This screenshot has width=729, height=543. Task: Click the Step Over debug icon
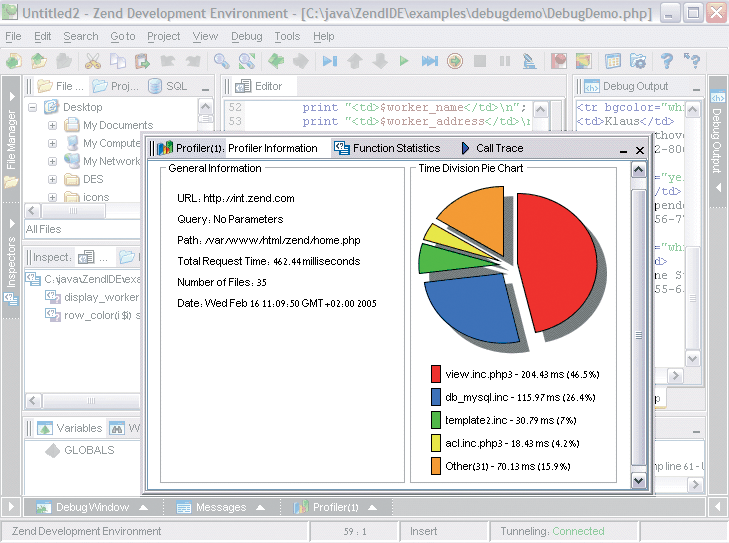pos(330,61)
